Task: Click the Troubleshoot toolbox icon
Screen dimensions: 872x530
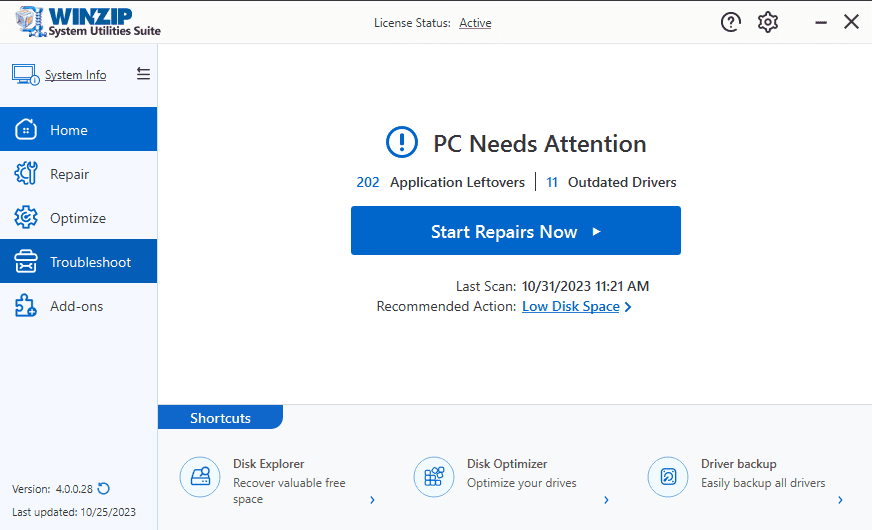Action: pyautogui.click(x=26, y=261)
